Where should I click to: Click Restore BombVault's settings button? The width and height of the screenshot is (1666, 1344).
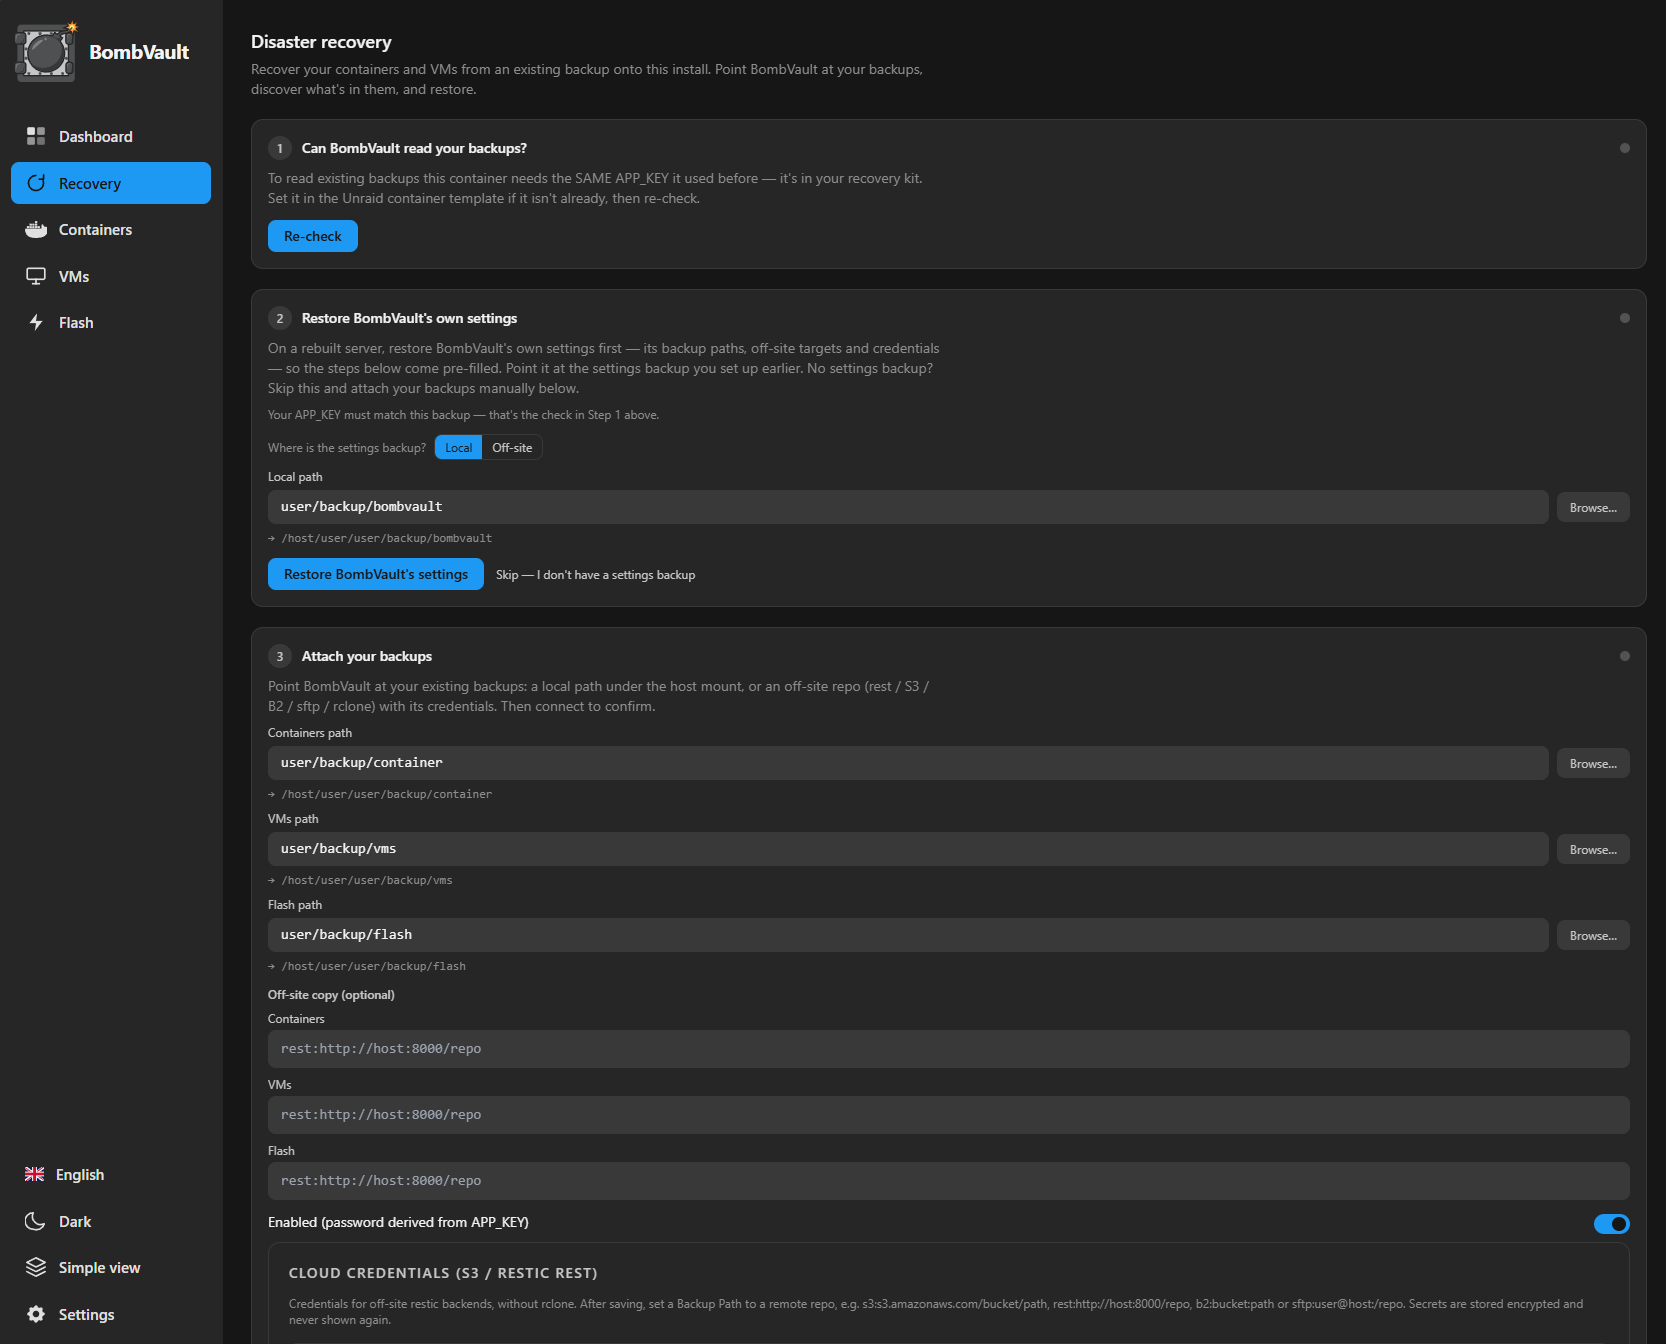coord(376,574)
